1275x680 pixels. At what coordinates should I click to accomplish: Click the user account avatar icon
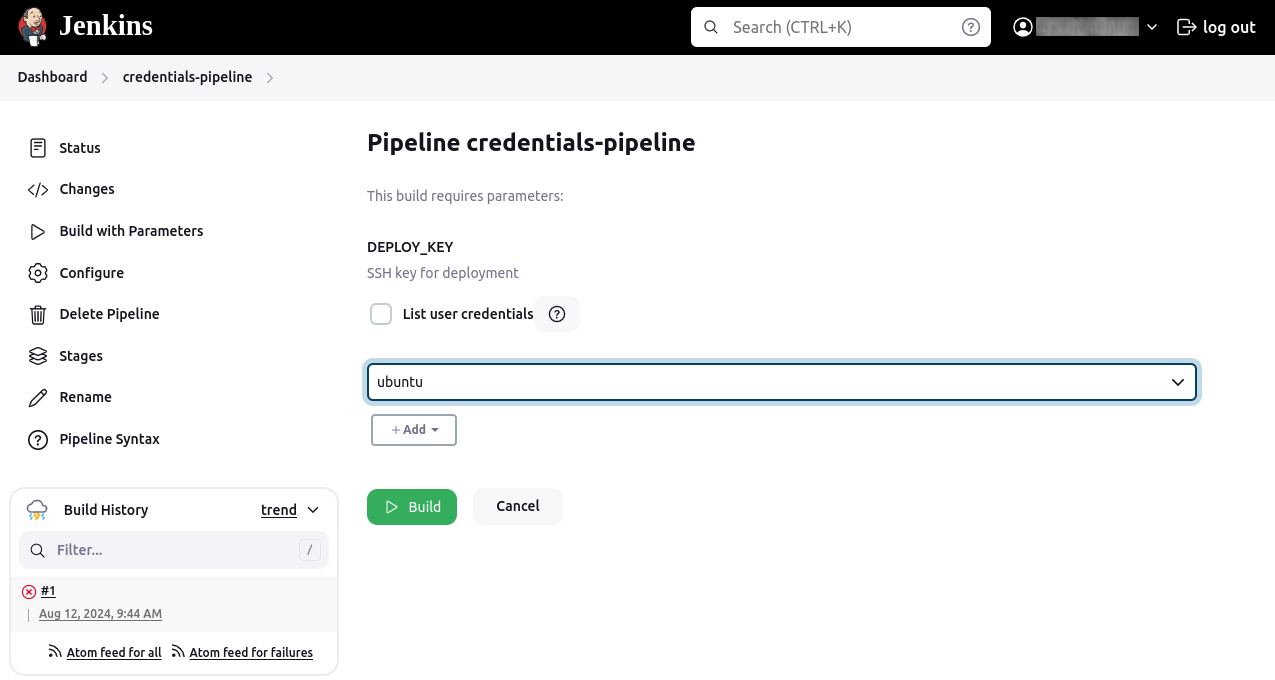coord(1022,27)
